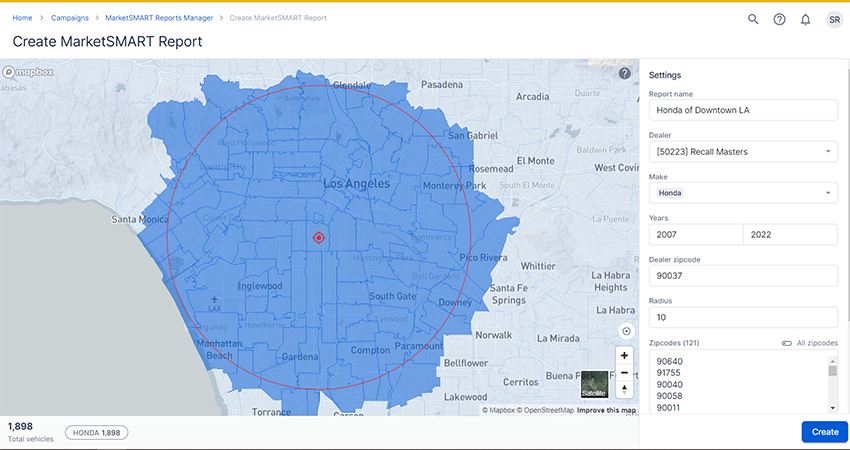Edit the start year 2007 field
The width and height of the screenshot is (850, 450).
pyautogui.click(x=696, y=235)
